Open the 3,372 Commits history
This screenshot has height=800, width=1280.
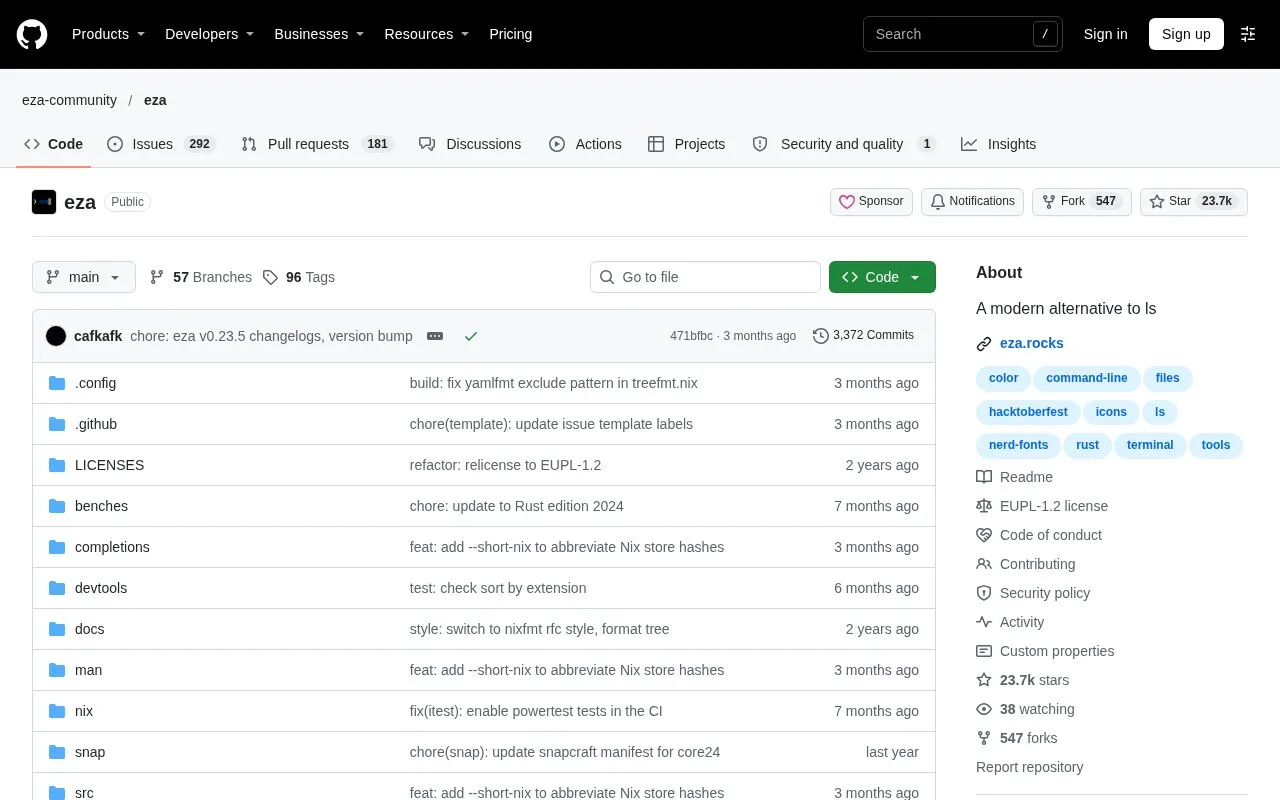[863, 335]
